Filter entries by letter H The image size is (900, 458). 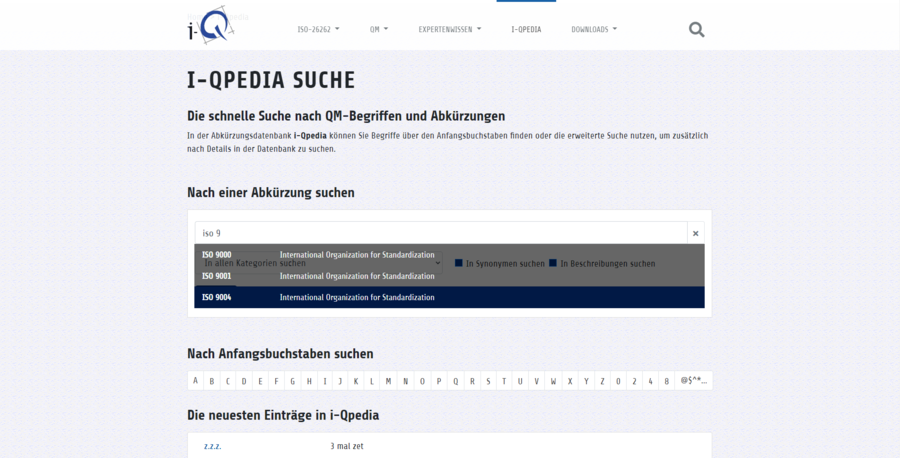pos(309,381)
